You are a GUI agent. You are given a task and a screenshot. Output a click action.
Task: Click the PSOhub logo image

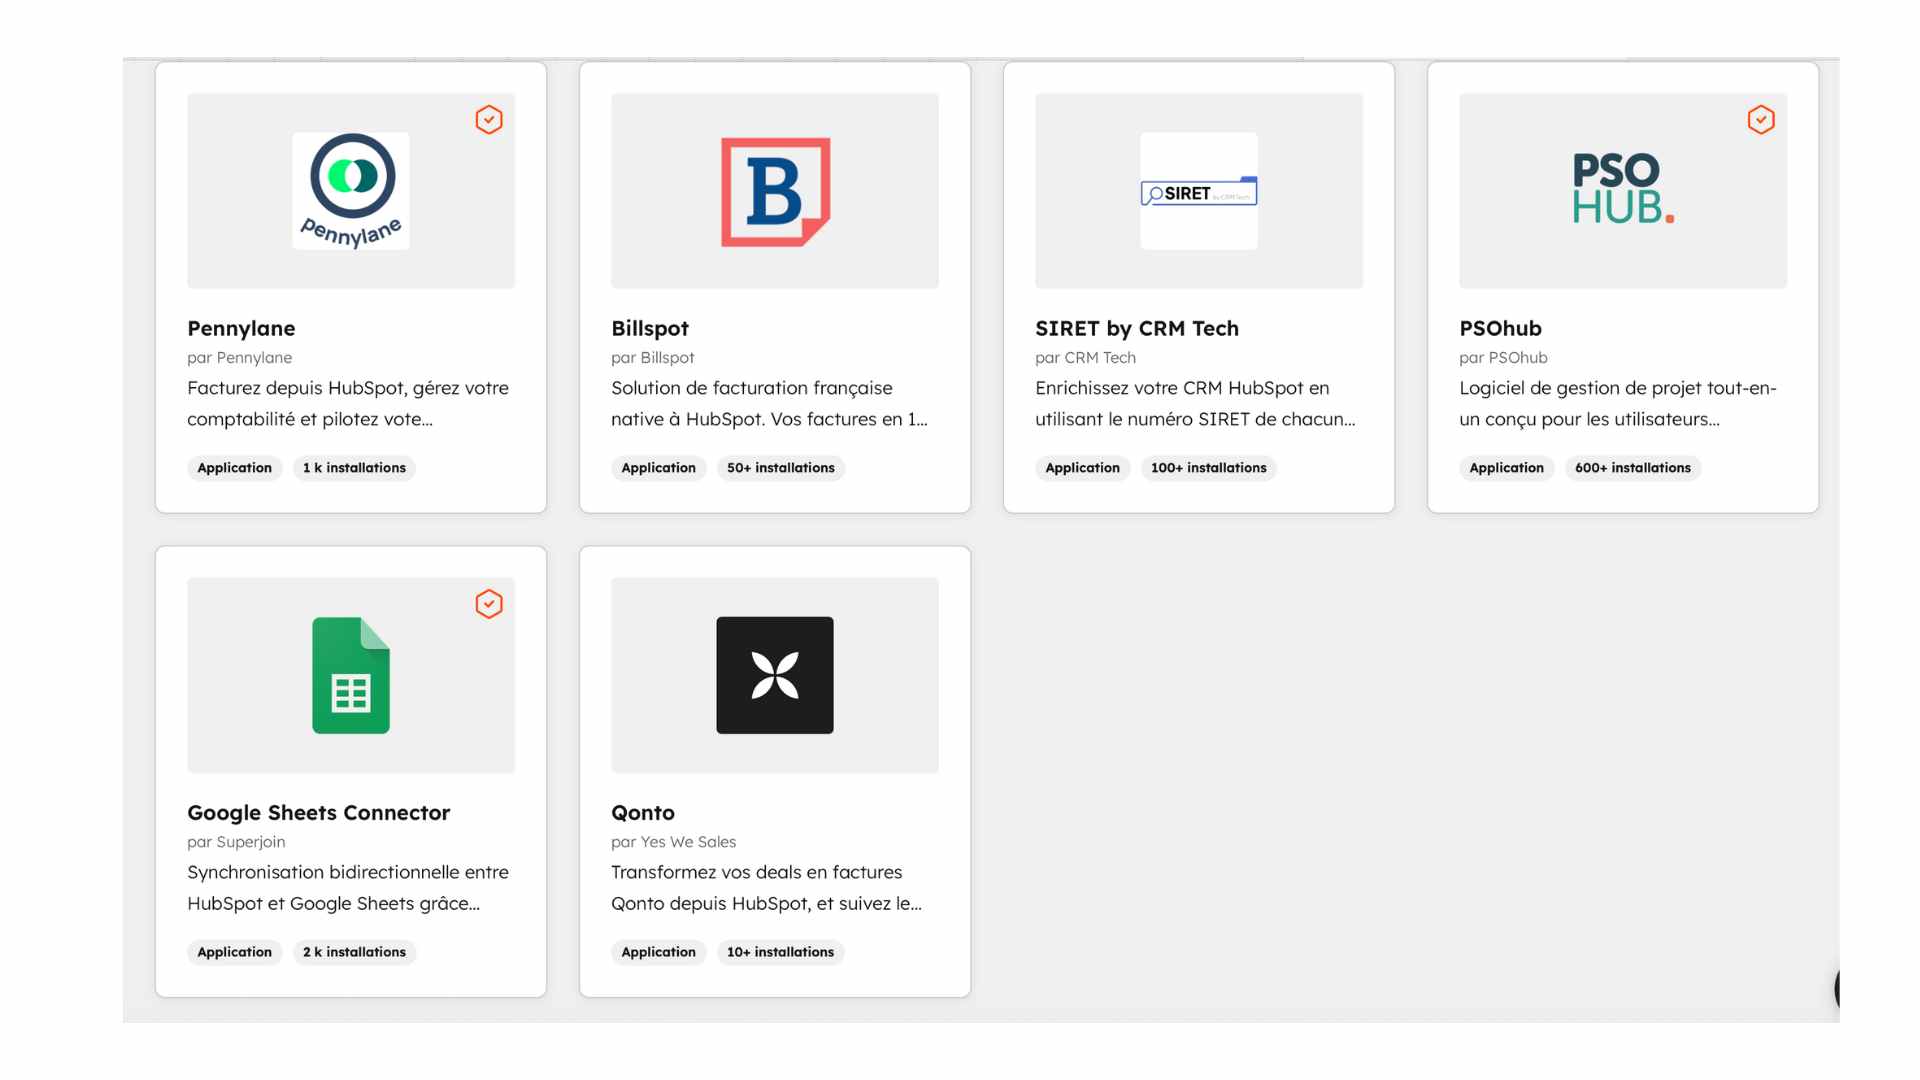click(1622, 189)
